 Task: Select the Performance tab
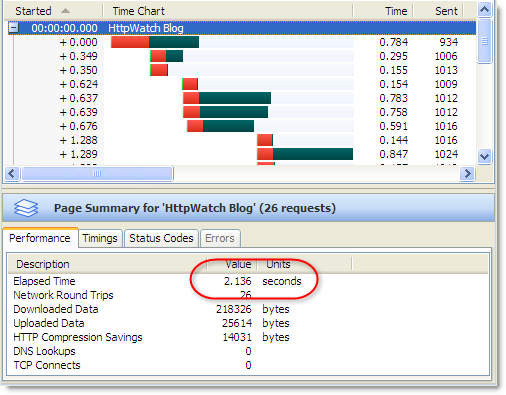pyautogui.click(x=40, y=238)
